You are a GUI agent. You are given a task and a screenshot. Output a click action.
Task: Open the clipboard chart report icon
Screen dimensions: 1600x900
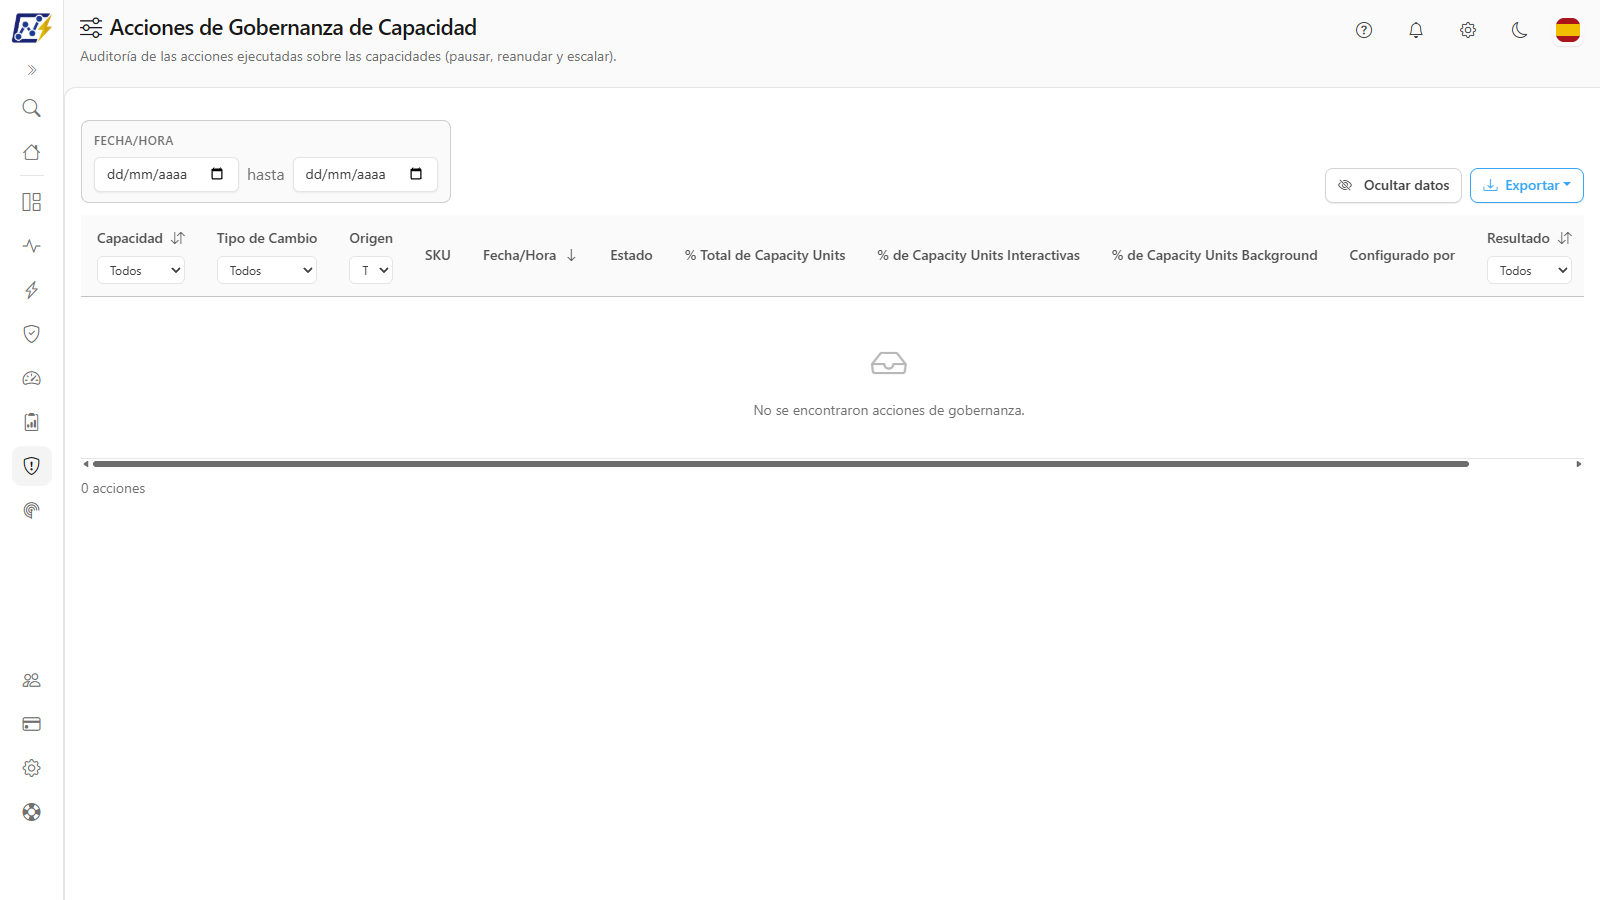coord(32,422)
